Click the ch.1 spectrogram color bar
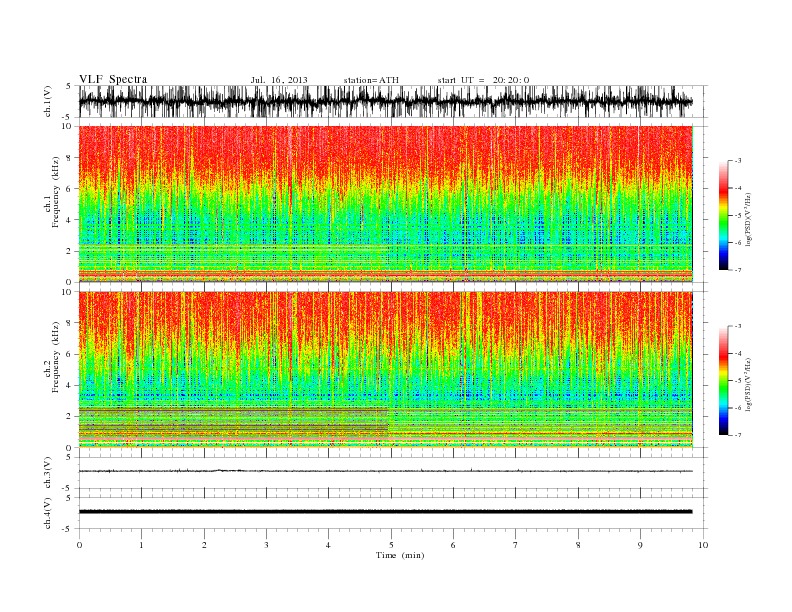Screen dimensions: 792x612 (723, 216)
